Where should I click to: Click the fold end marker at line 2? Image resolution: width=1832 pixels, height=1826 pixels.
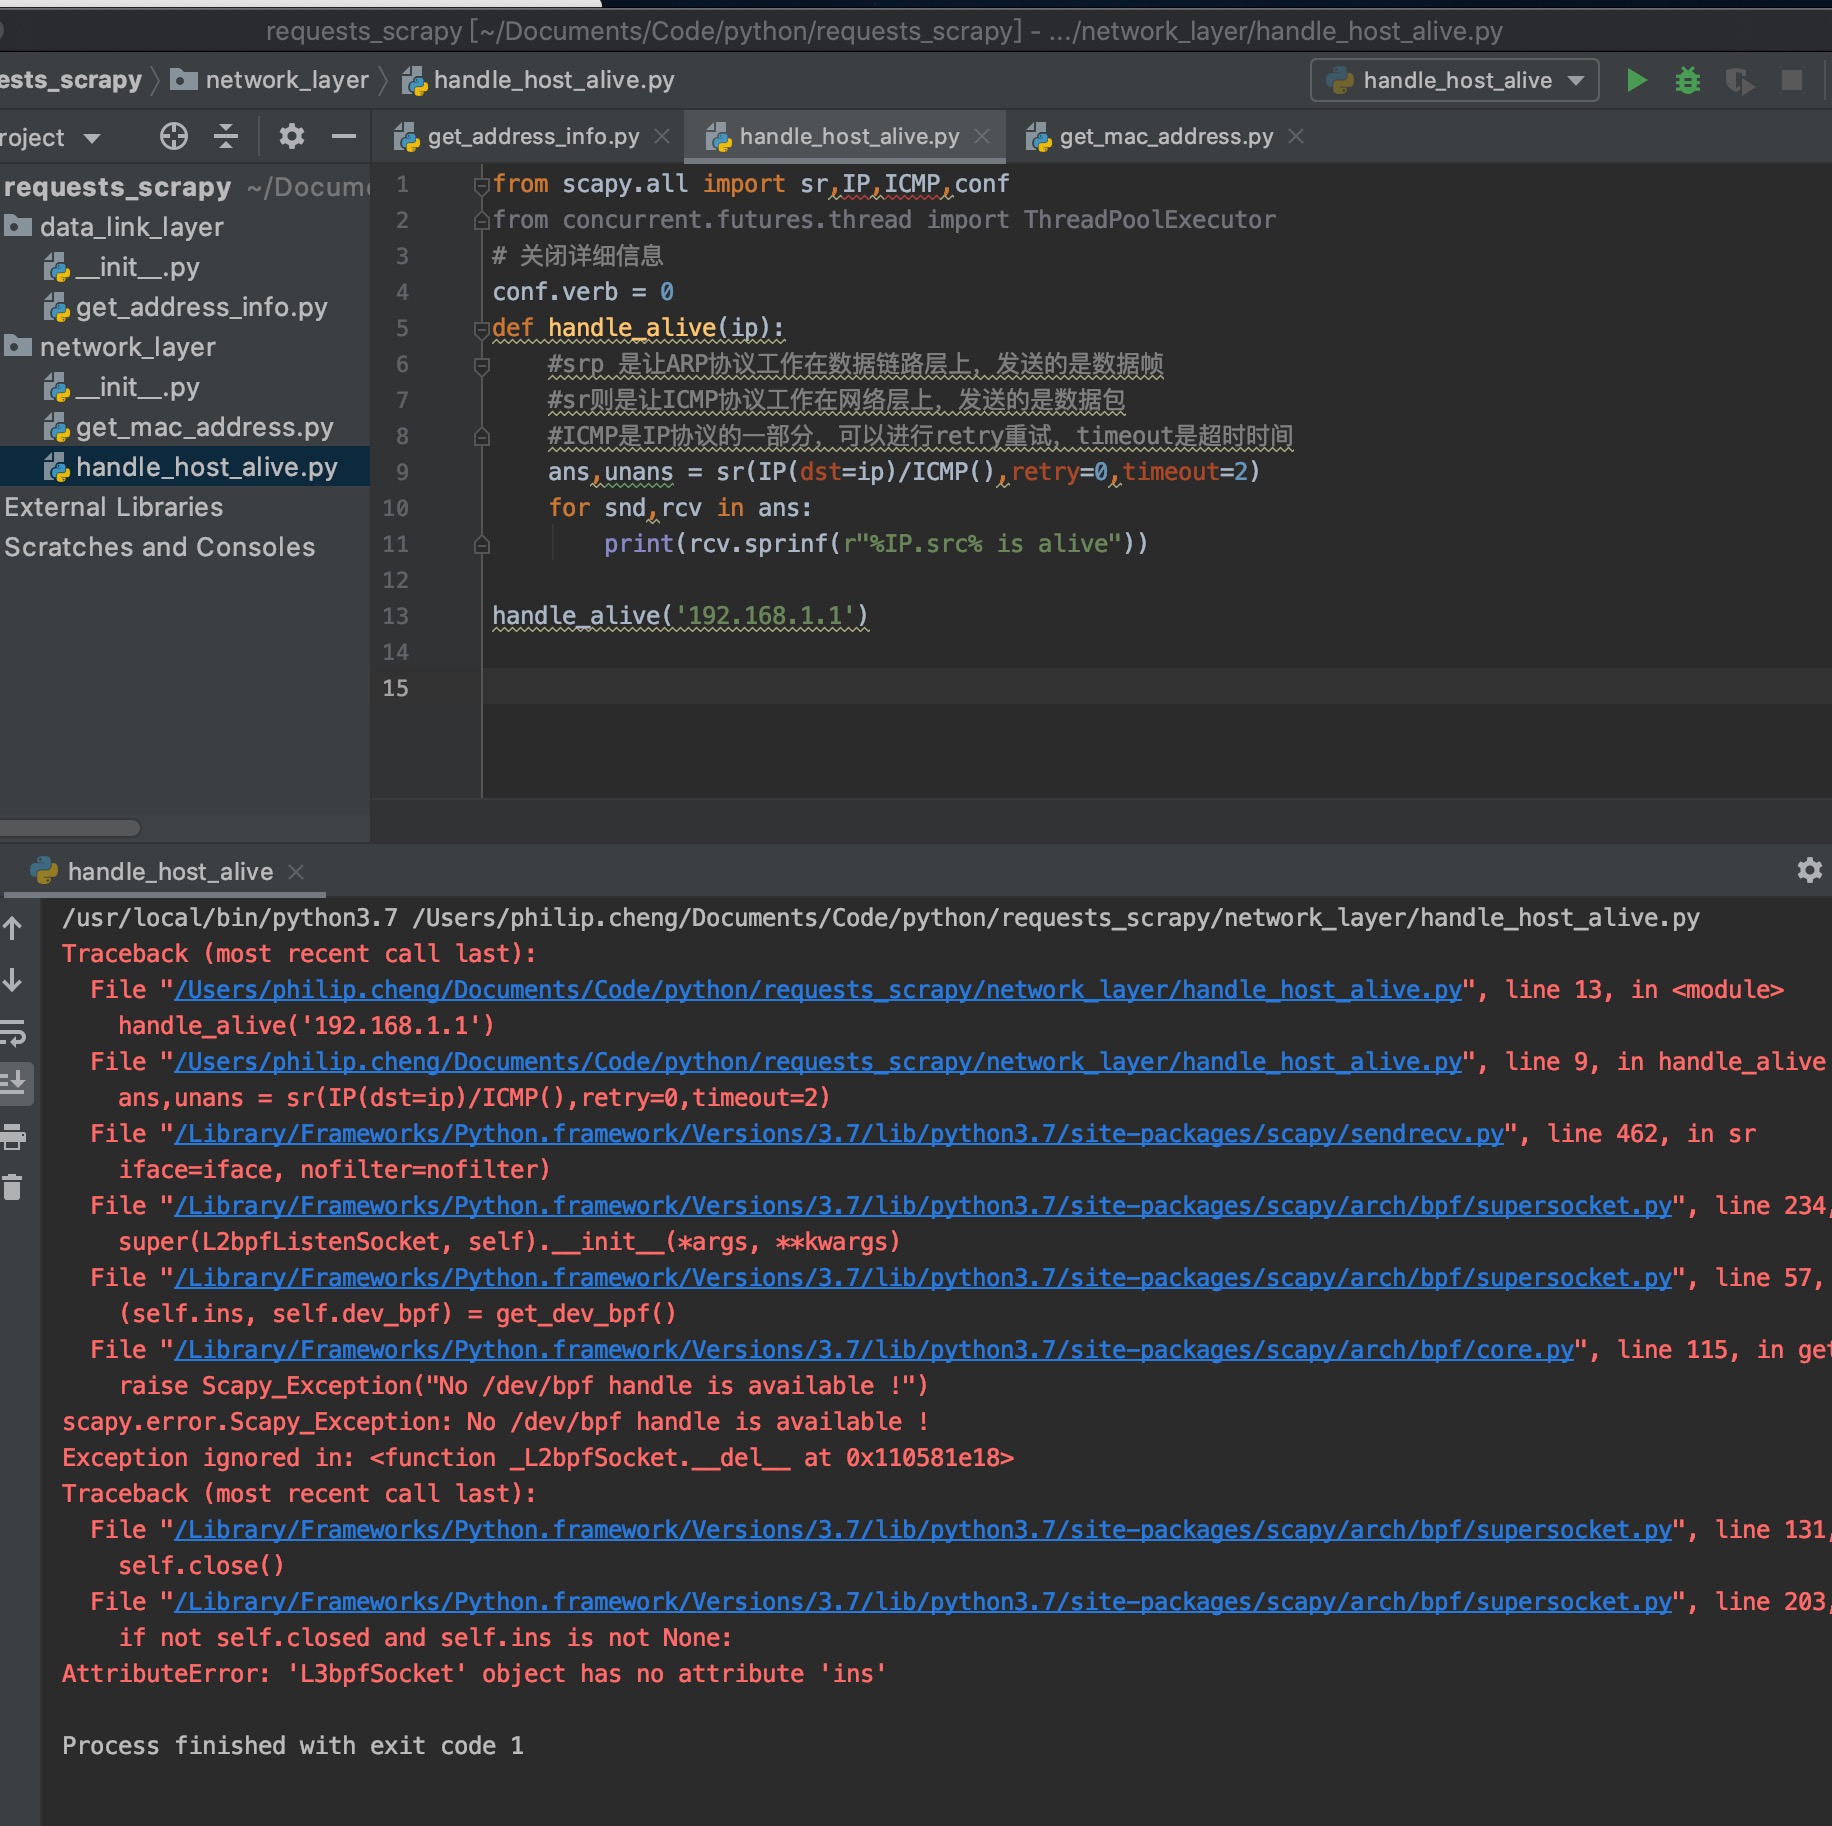point(481,220)
